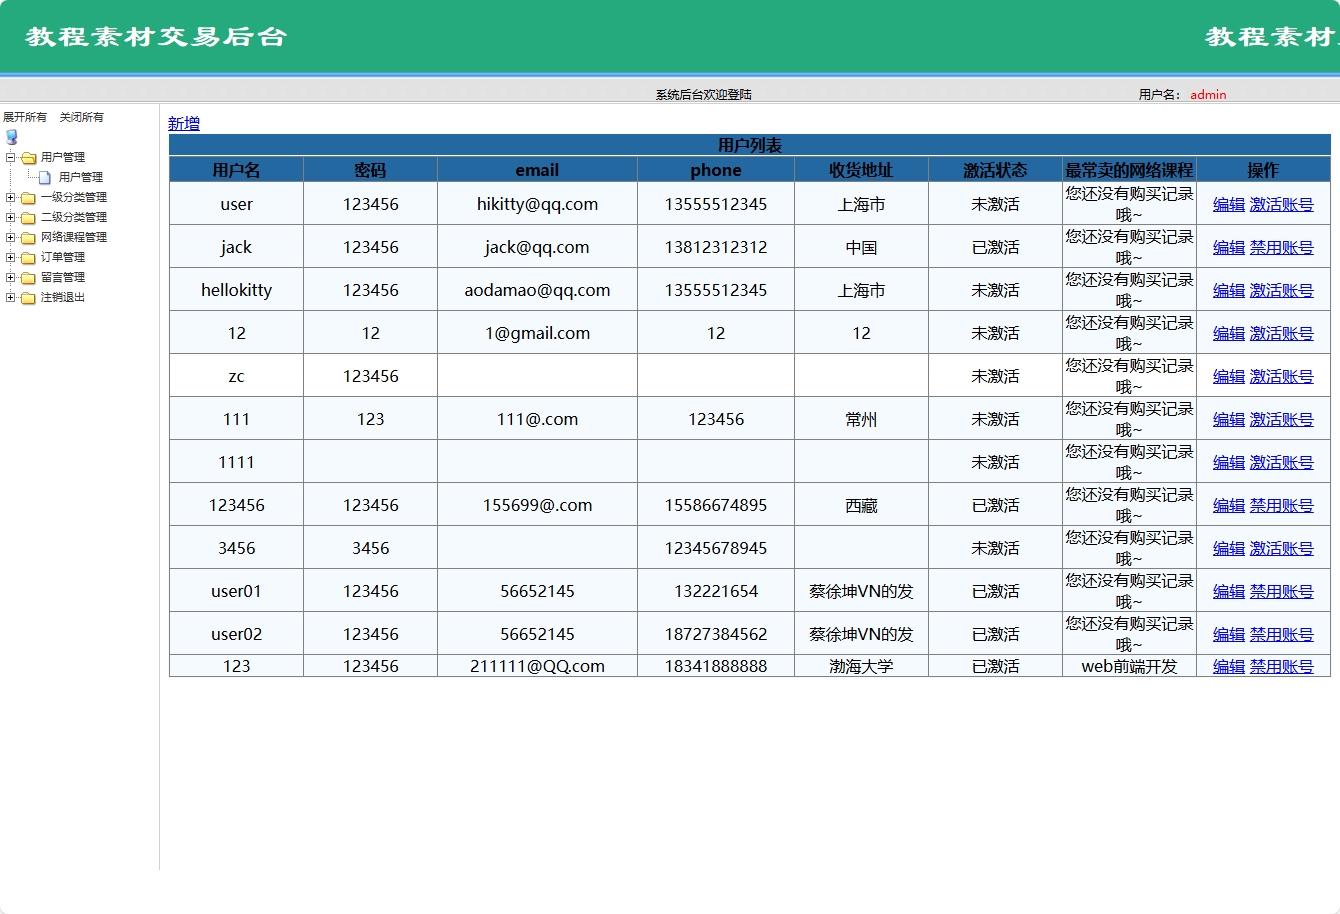Click the folder icon beside 网络课程管理
1340x914 pixels.
coord(28,238)
